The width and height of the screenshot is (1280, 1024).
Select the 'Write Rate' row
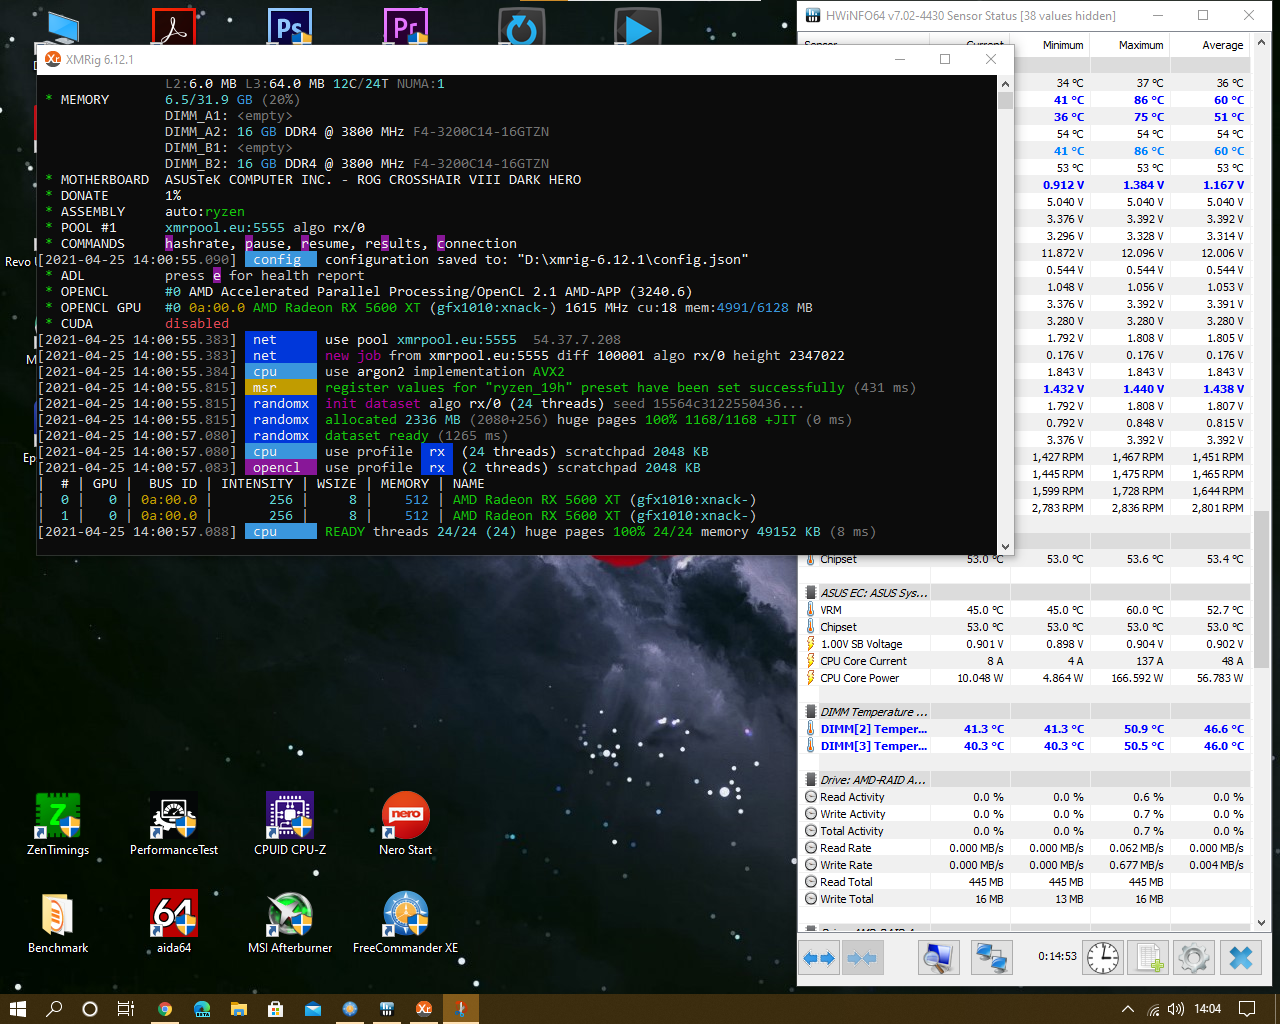tap(1026, 865)
